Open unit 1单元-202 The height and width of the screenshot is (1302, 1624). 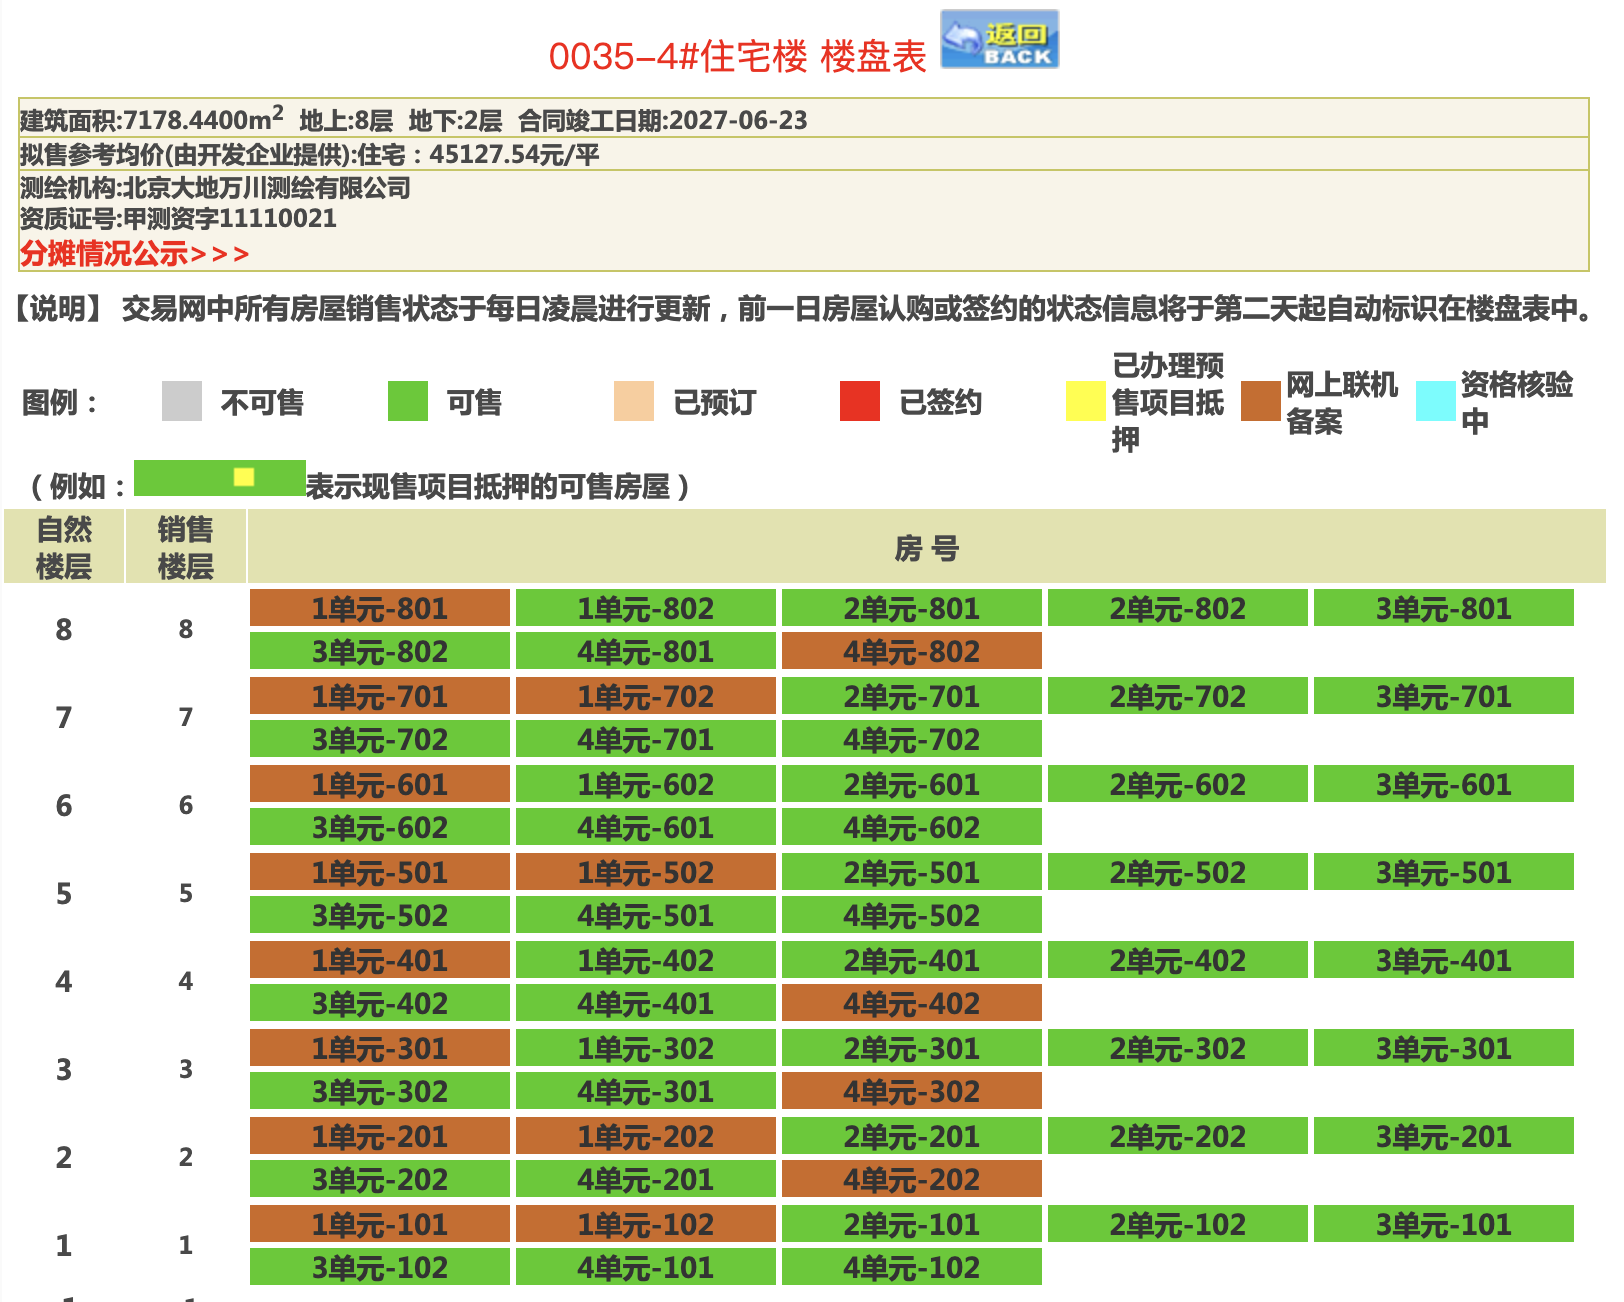click(645, 1136)
